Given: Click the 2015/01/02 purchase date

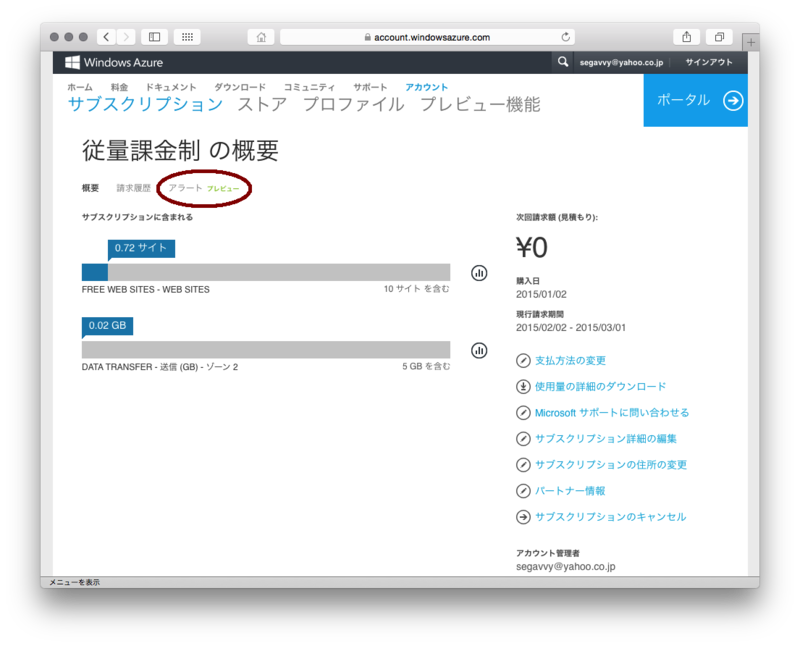Looking at the screenshot, I should pyautogui.click(x=541, y=294).
